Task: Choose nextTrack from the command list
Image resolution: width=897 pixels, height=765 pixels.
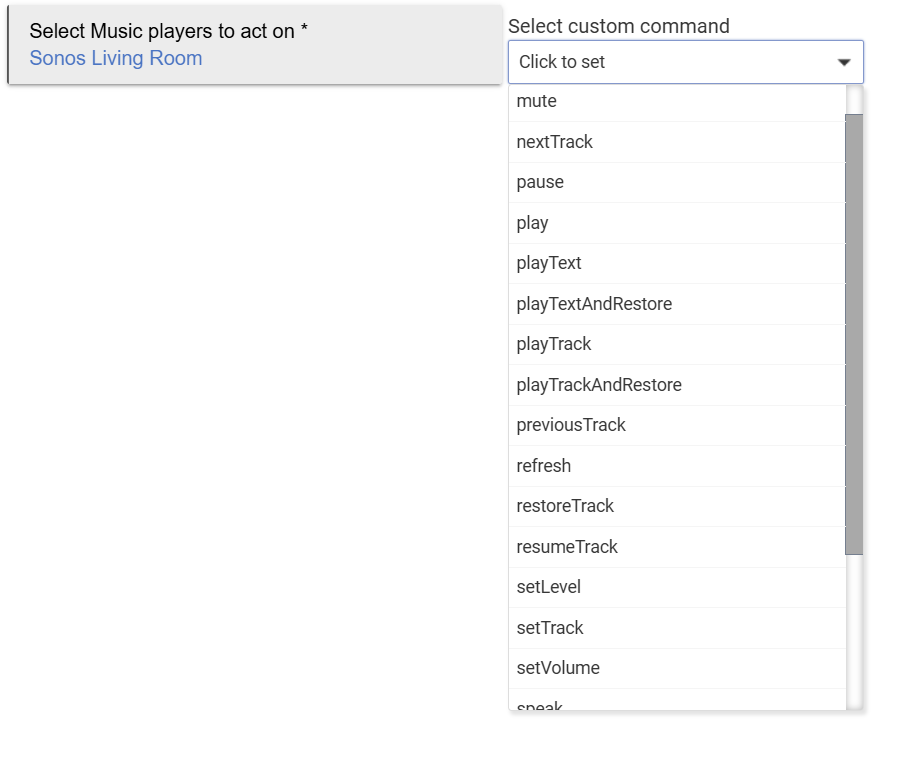Action: coord(555,142)
